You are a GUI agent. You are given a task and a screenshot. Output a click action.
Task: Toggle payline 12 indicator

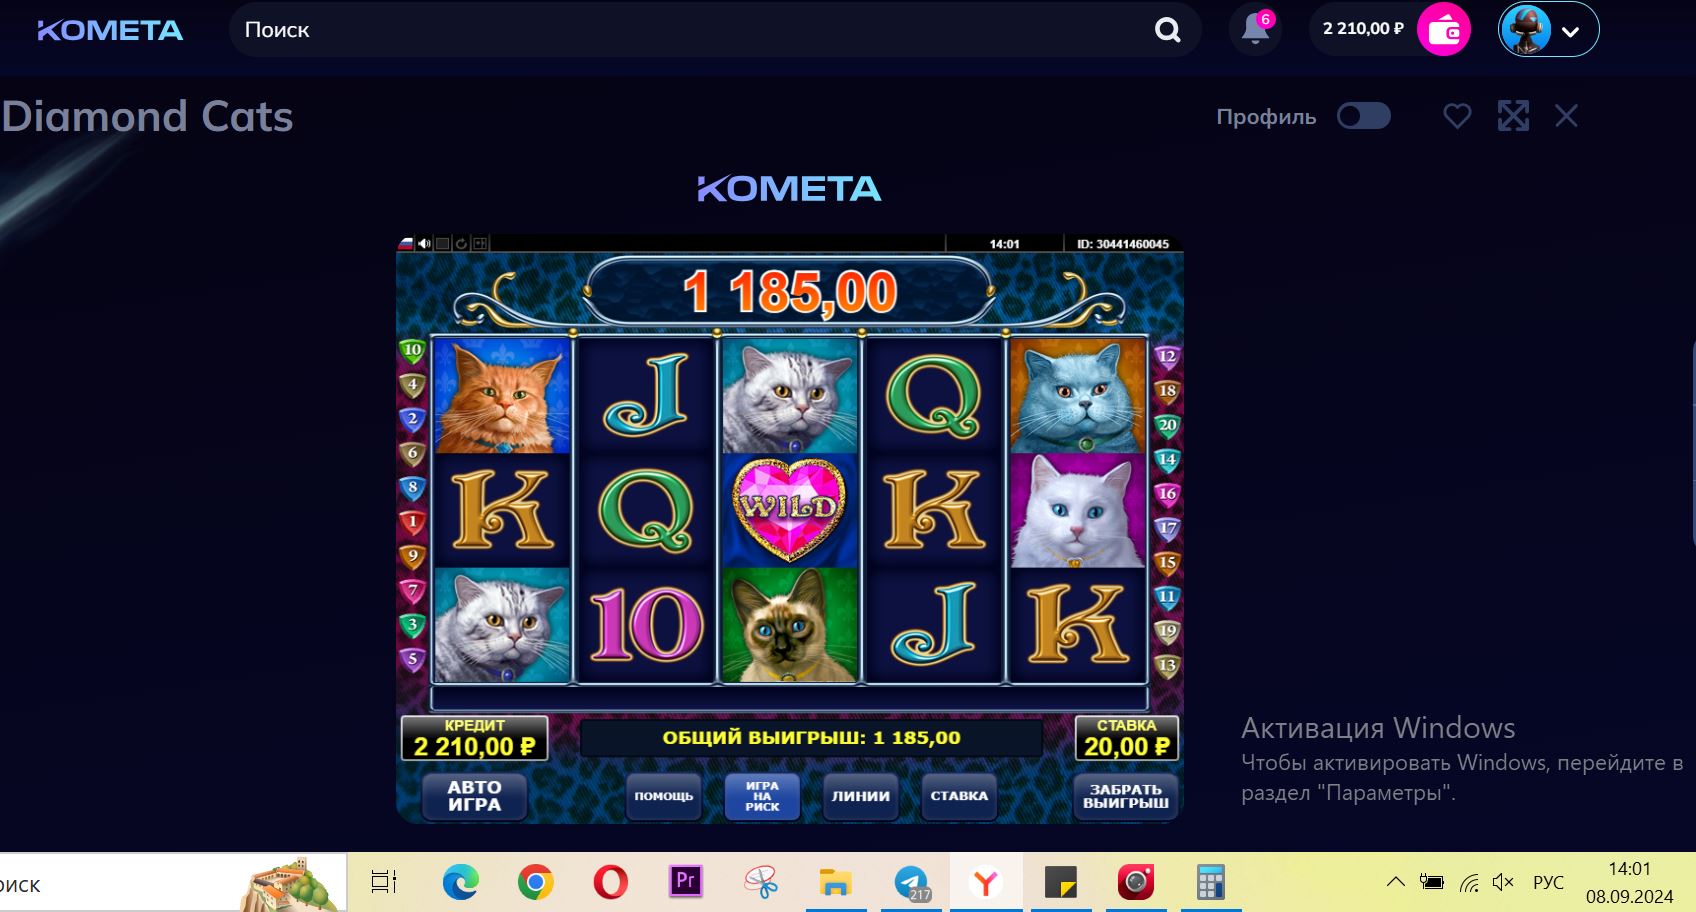point(1167,357)
